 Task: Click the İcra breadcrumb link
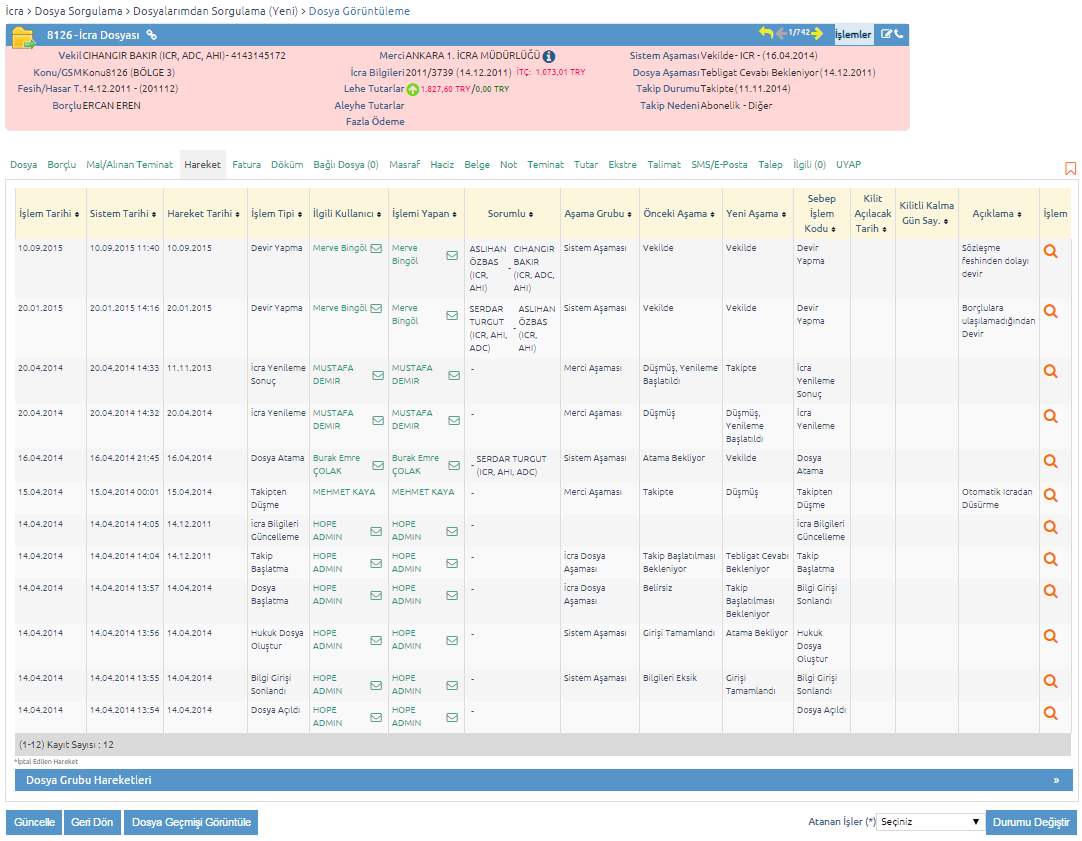point(14,11)
